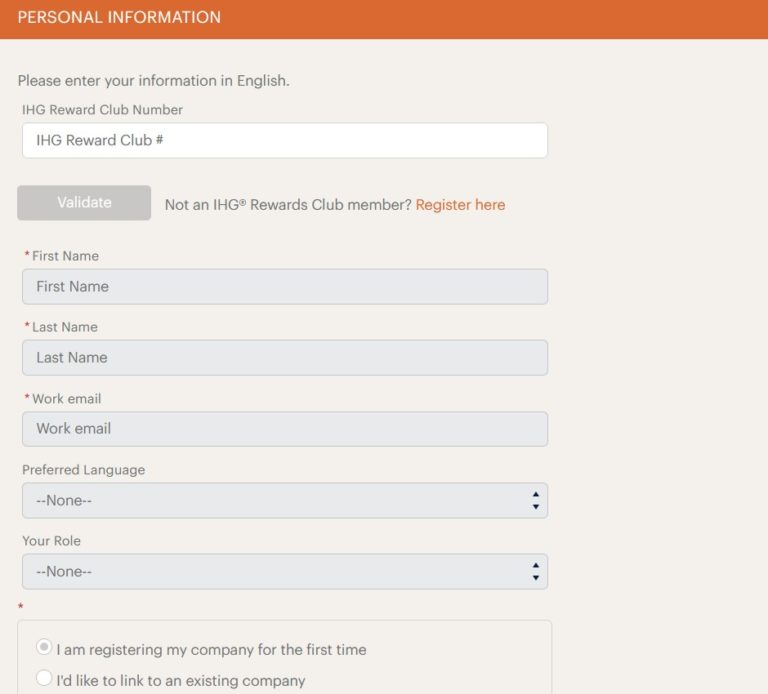Click the 'Your Role' label text

coord(51,541)
